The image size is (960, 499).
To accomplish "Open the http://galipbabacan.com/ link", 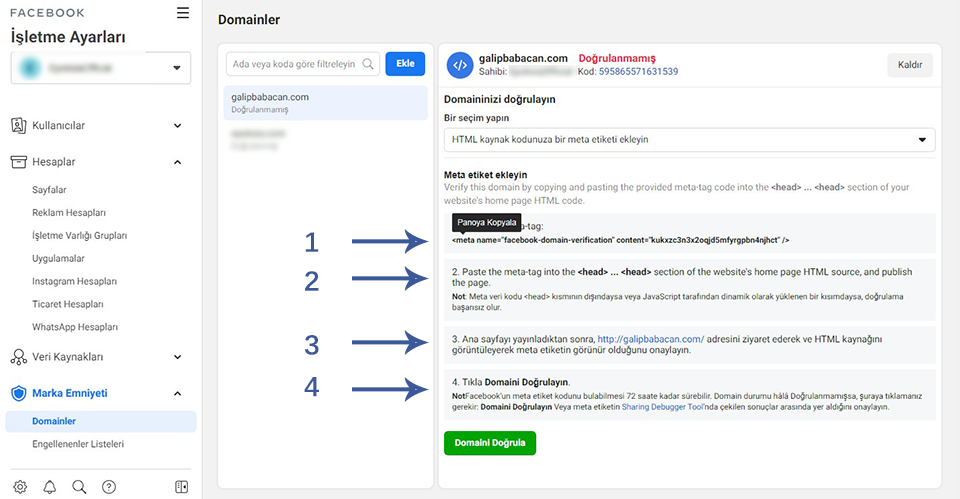I will click(x=651, y=339).
